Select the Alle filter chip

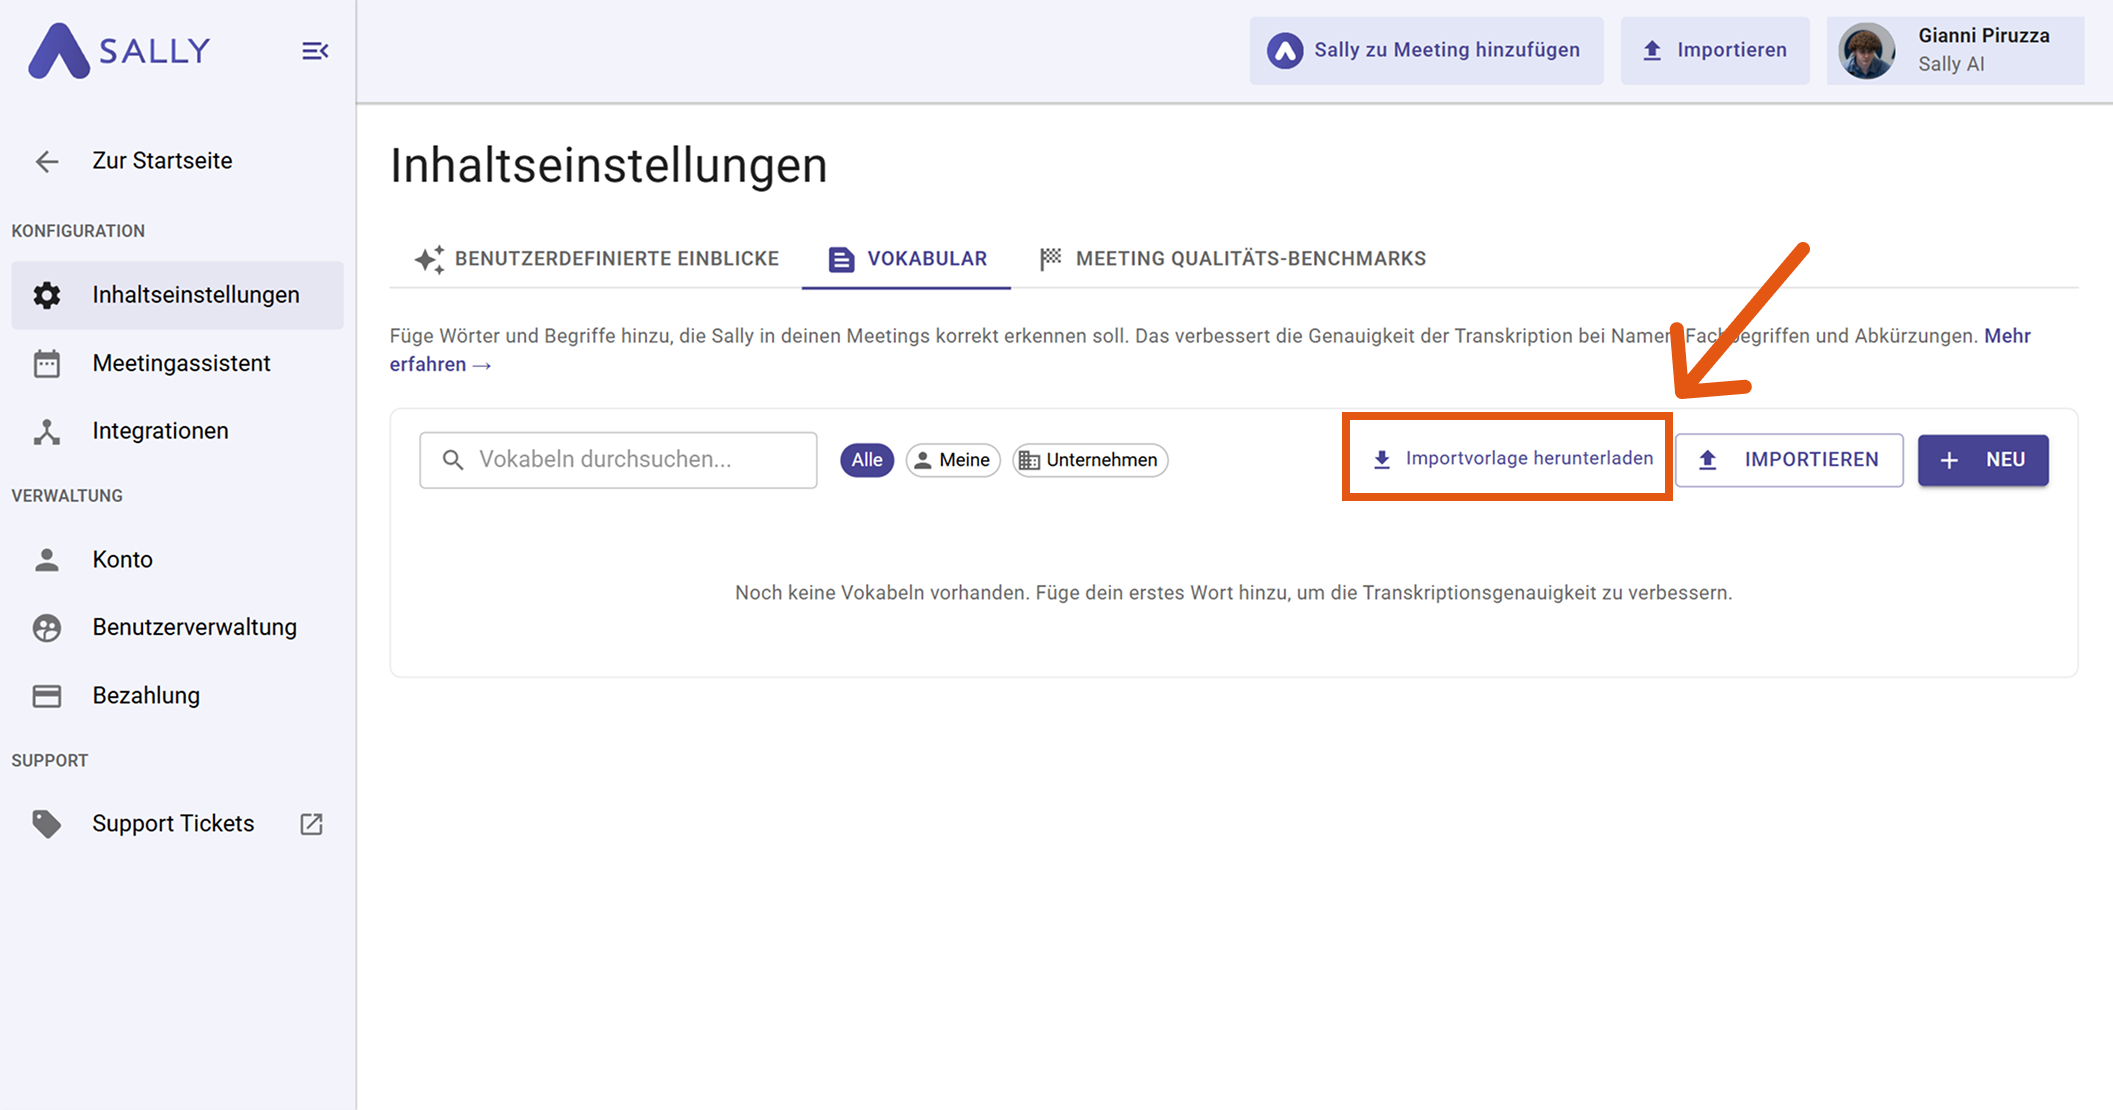tap(866, 460)
